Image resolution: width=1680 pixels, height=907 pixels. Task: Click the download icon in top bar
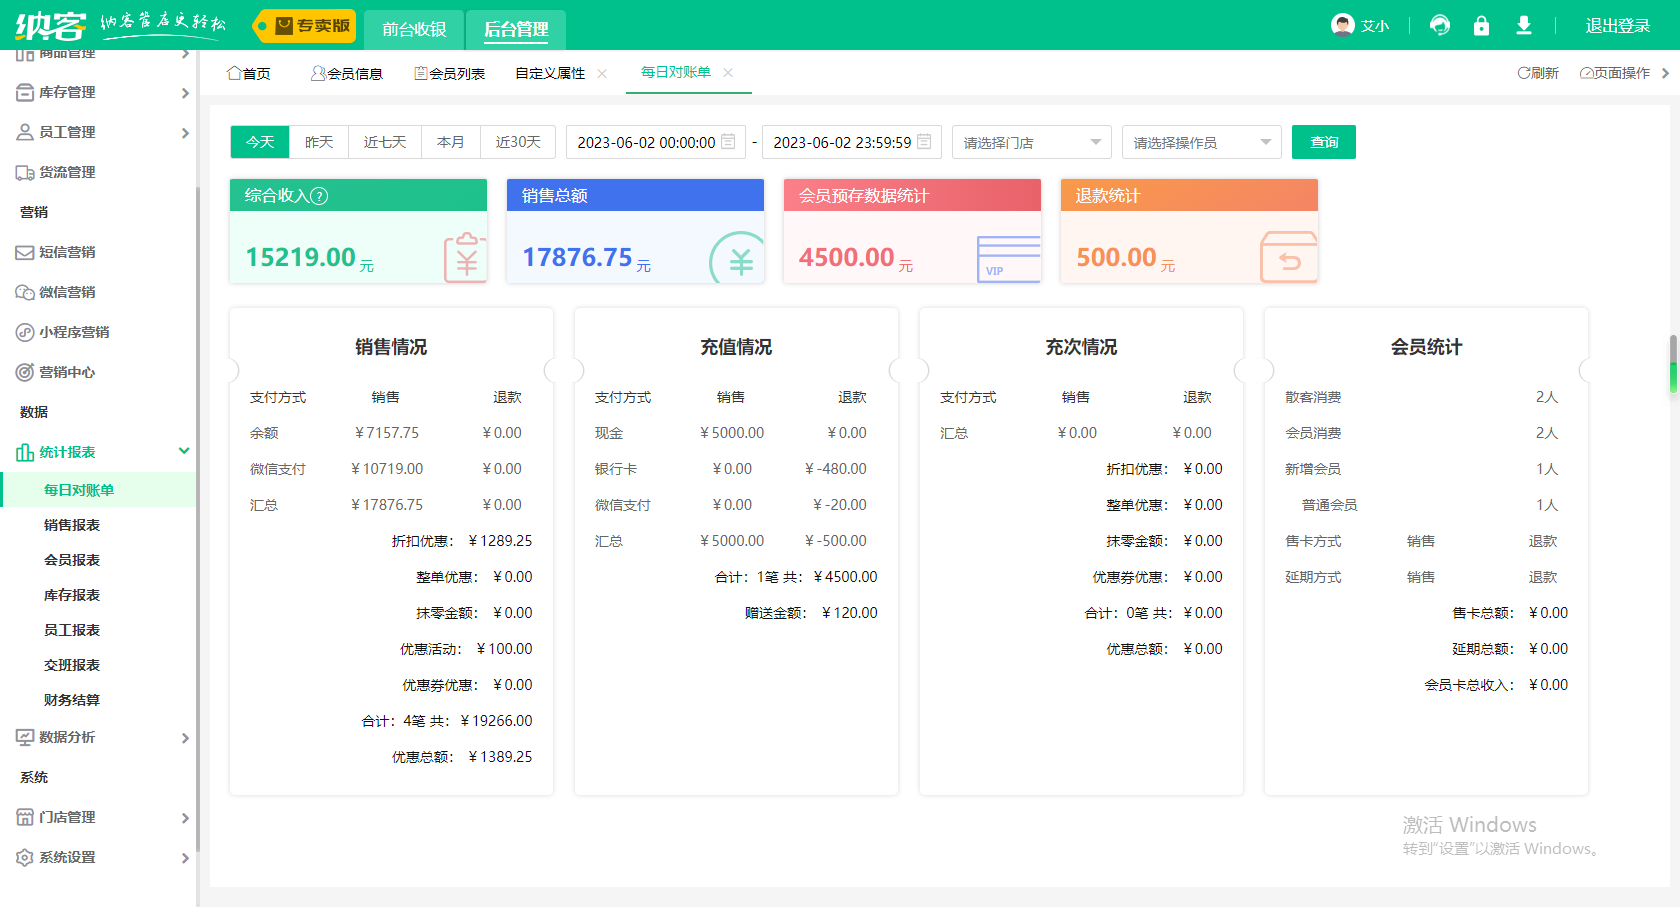coord(1524,25)
